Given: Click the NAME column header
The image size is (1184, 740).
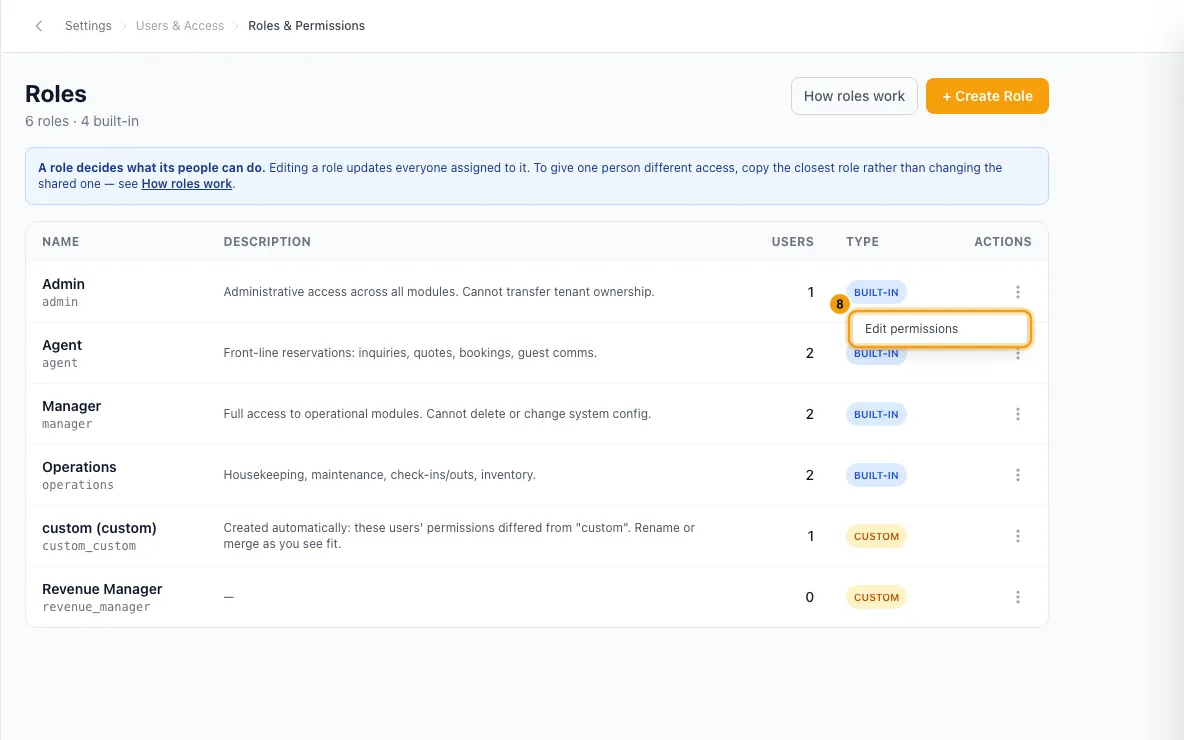Looking at the screenshot, I should click(x=60, y=242).
